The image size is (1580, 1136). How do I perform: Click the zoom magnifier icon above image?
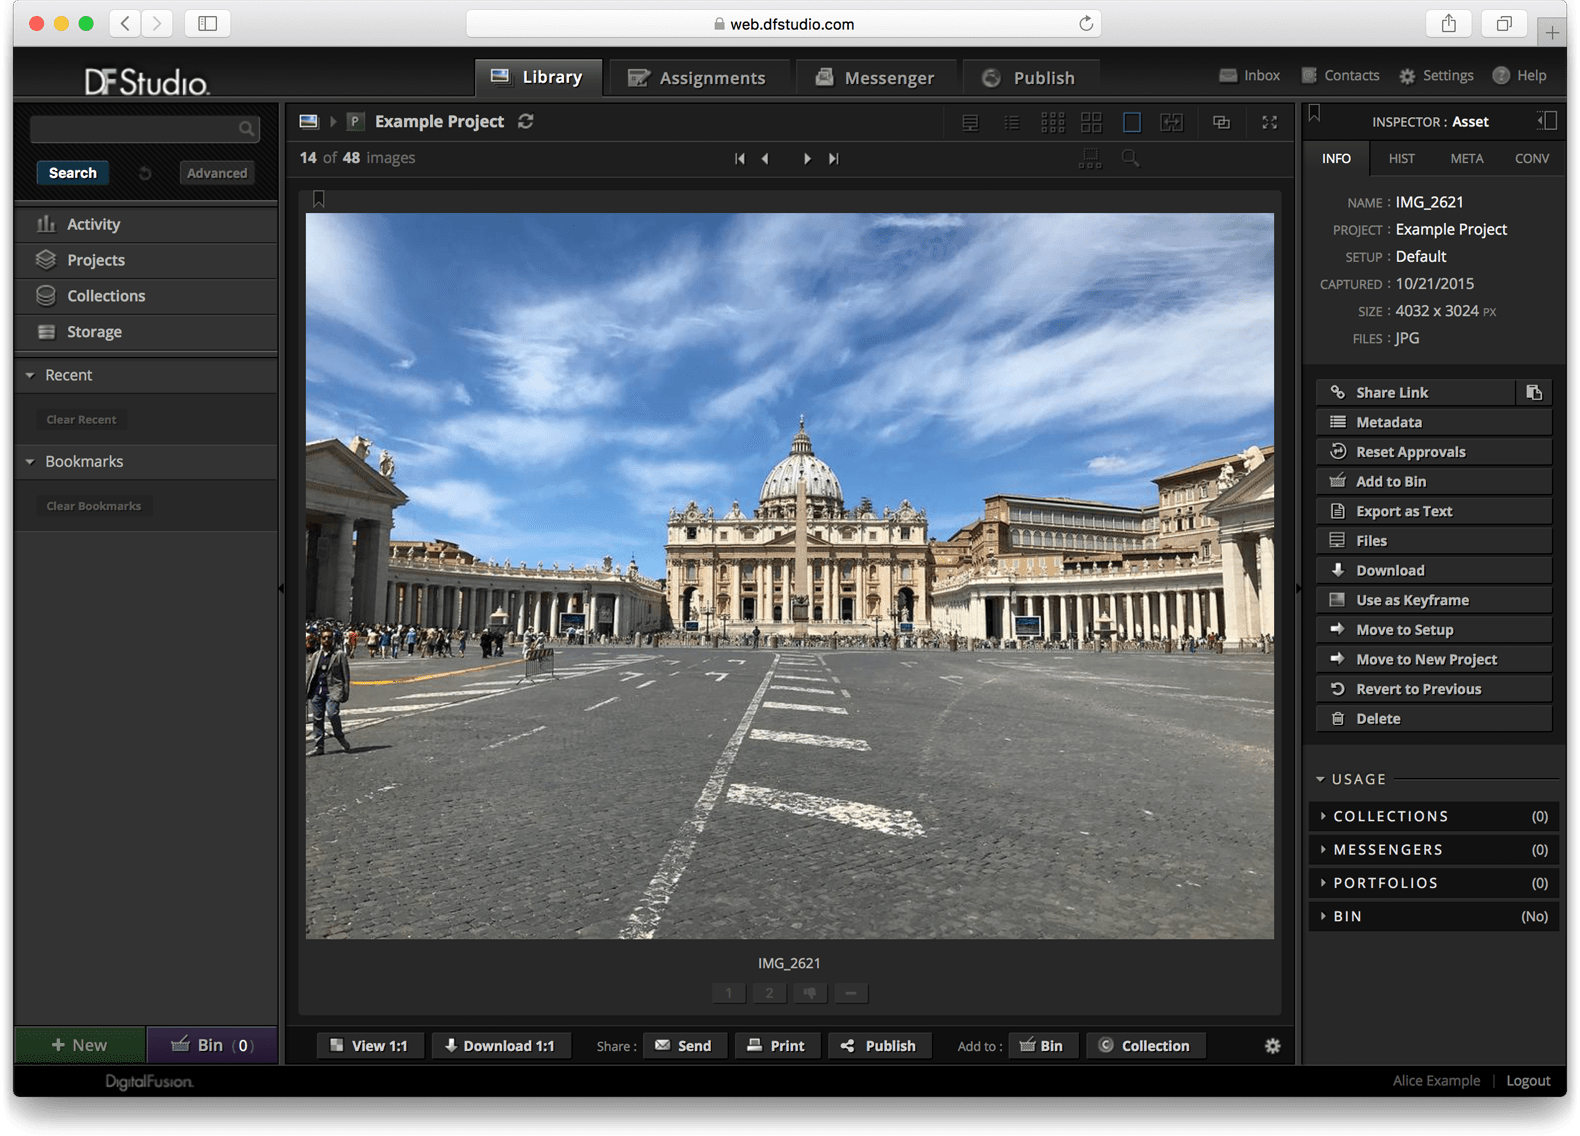[1130, 158]
